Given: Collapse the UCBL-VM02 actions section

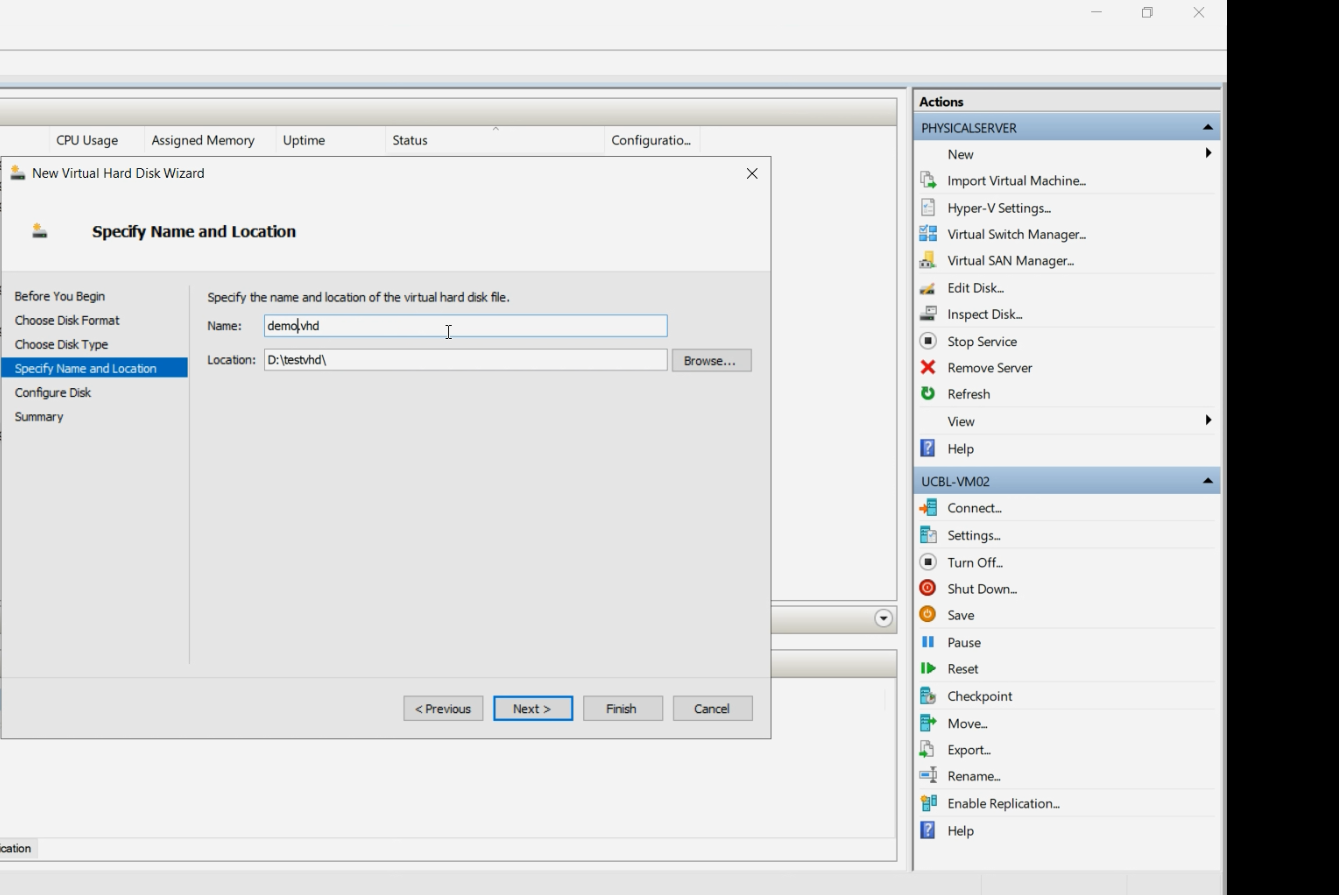Looking at the screenshot, I should [x=1207, y=481].
